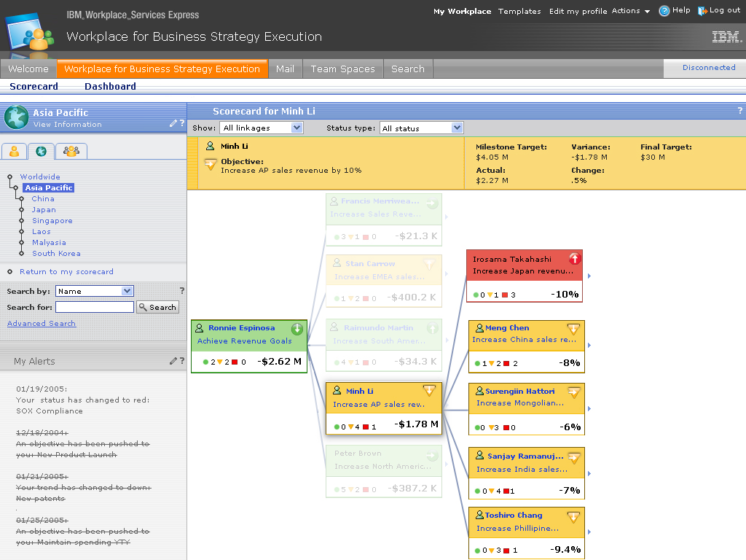The image size is (746, 560).
Task: Open the Show All linkages dropdown
Action: pos(261,128)
